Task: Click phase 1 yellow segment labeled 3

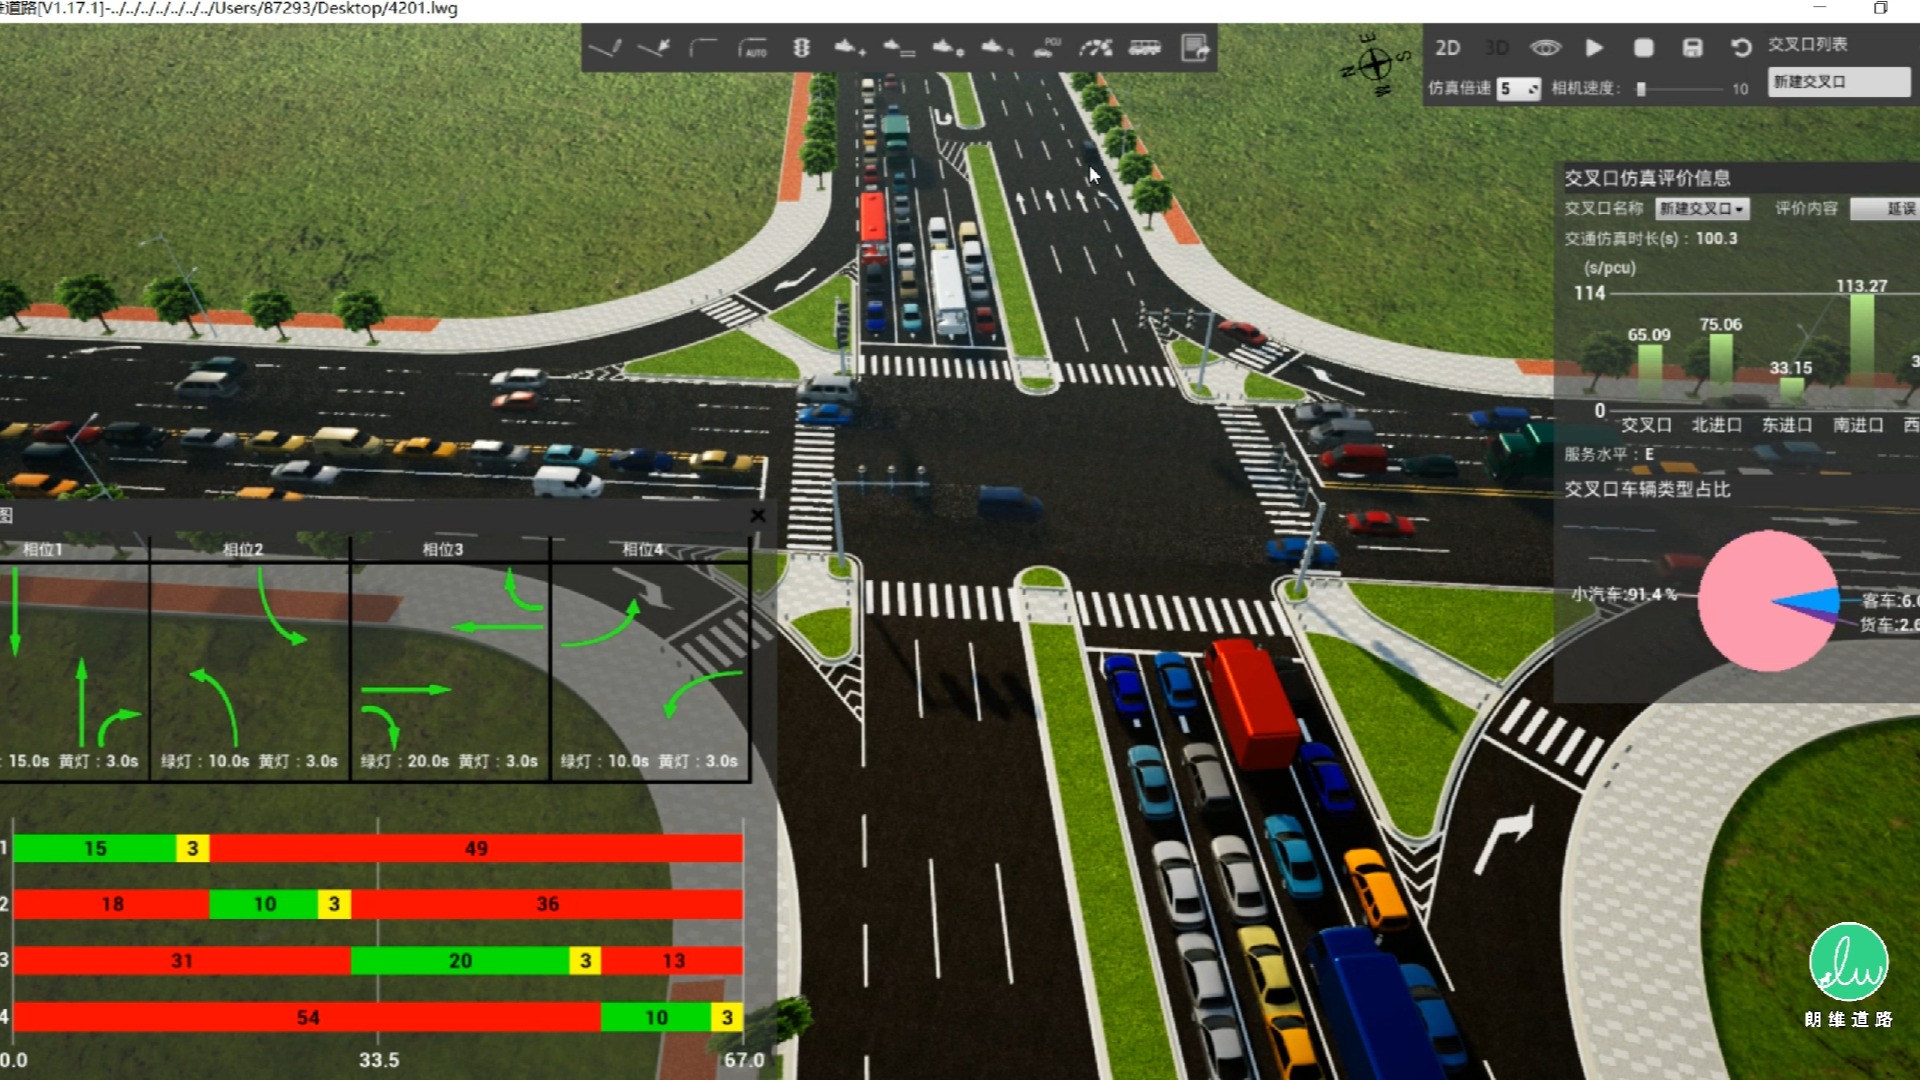Action: pyautogui.click(x=193, y=848)
